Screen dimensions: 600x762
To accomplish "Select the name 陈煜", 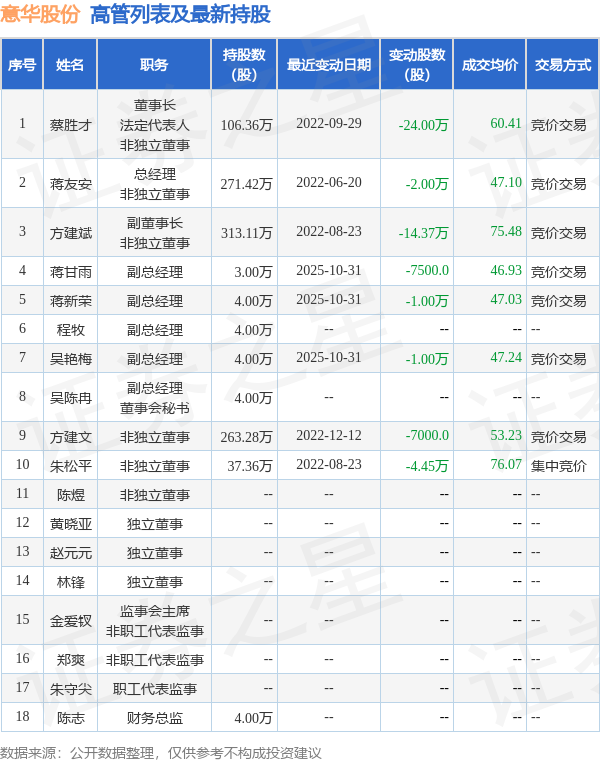I will 70,495.
